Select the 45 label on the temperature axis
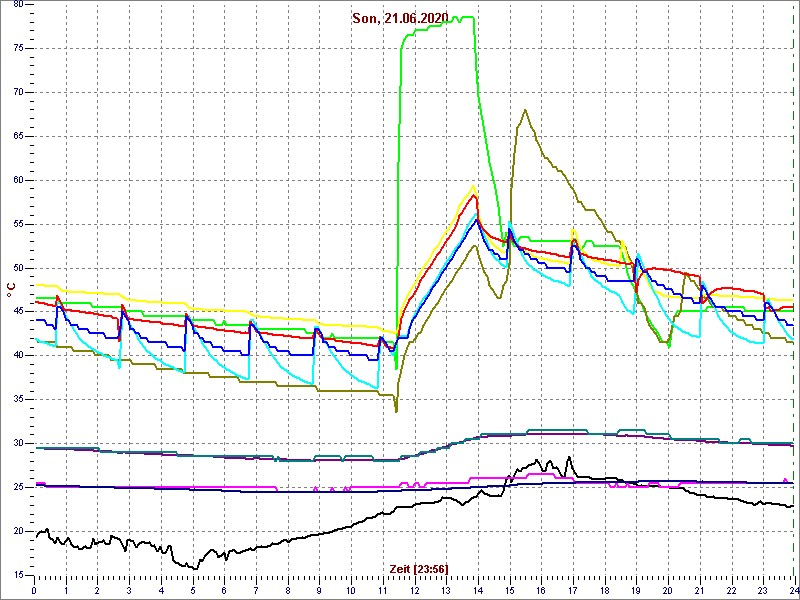The width and height of the screenshot is (800, 600). (19, 312)
